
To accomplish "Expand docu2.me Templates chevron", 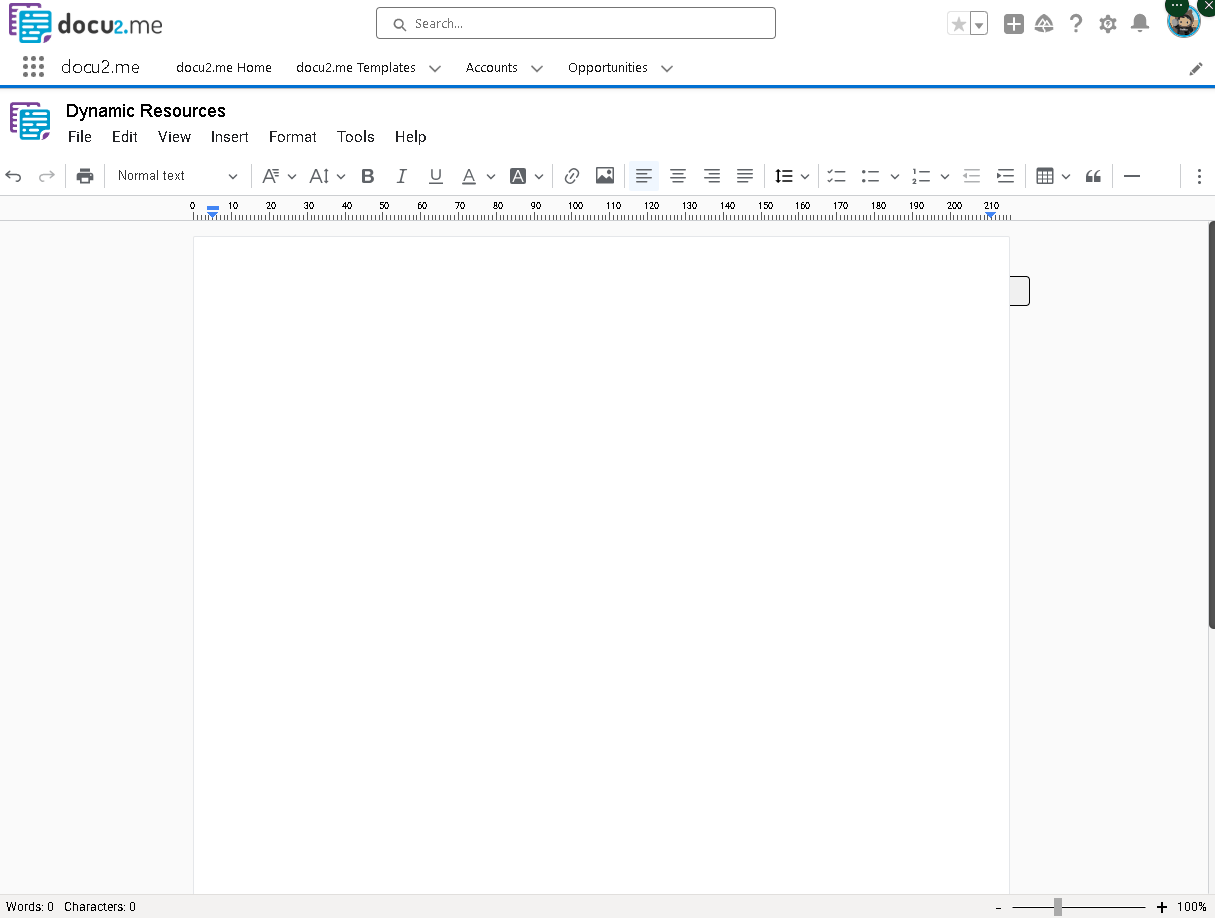I will coord(435,69).
